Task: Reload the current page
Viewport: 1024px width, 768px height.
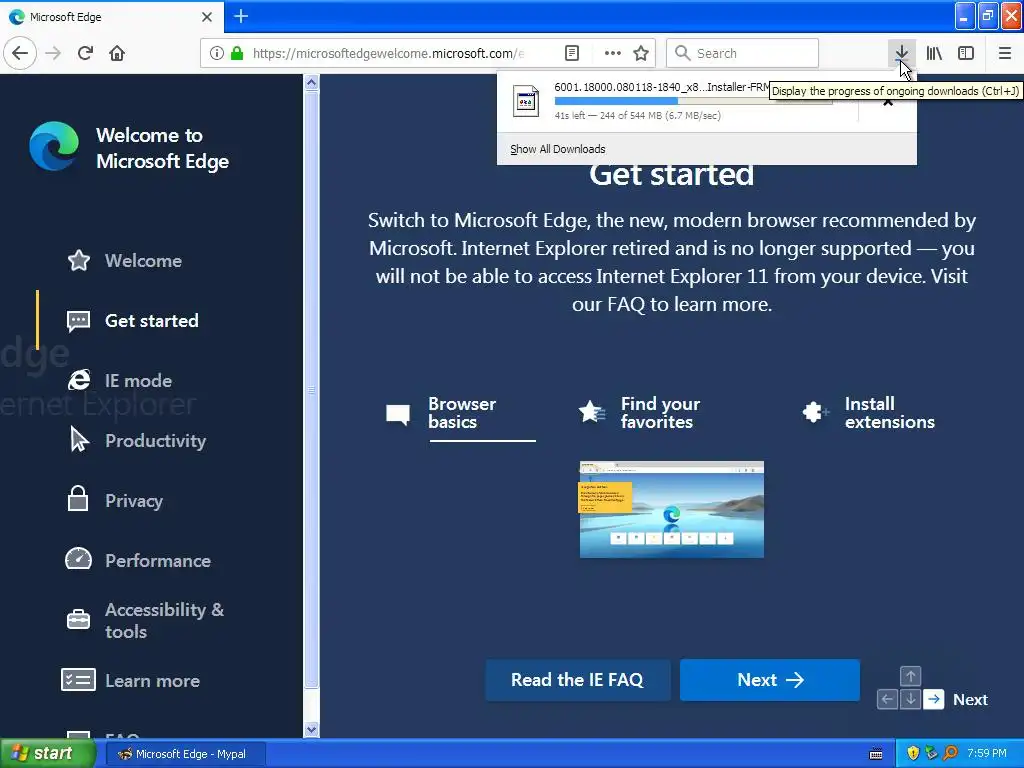Action: [85, 53]
